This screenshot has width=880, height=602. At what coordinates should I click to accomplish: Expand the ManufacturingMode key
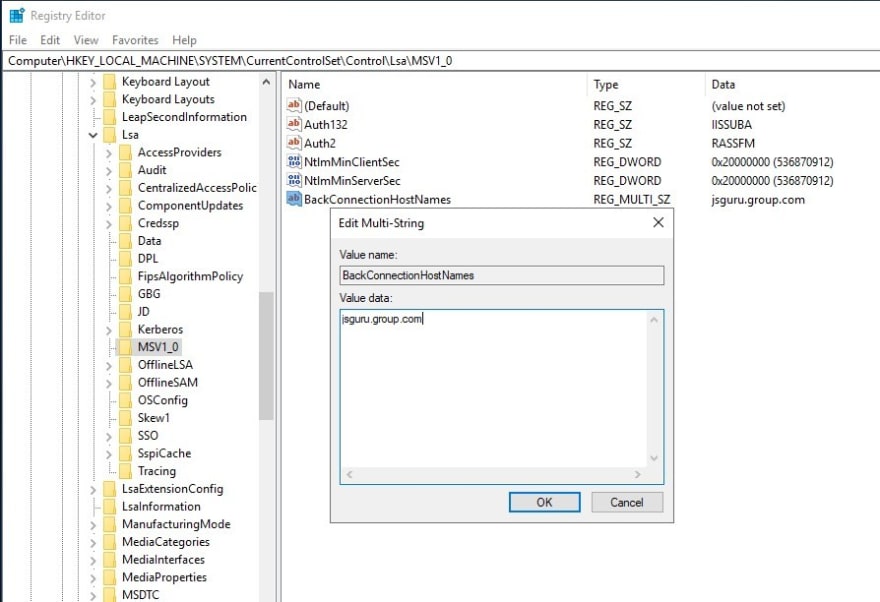[x=93, y=525]
